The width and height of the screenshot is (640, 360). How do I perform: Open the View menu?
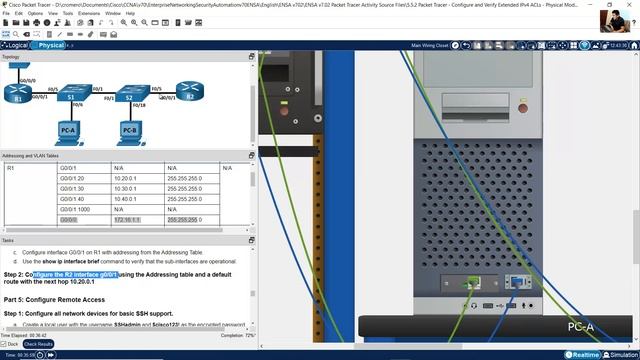coord(53,13)
